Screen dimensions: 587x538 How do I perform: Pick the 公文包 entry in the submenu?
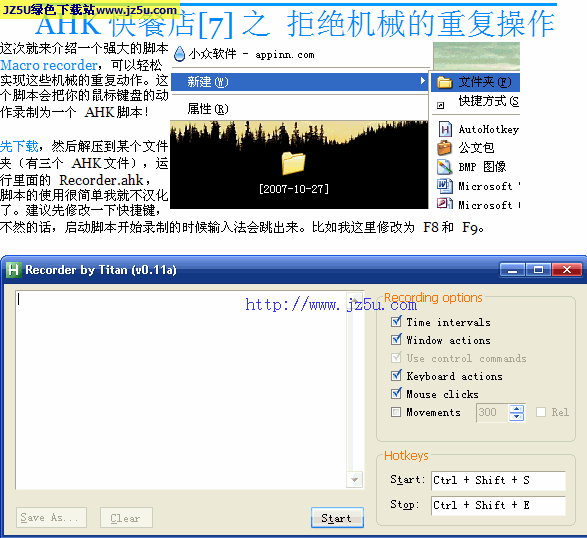tap(475, 148)
